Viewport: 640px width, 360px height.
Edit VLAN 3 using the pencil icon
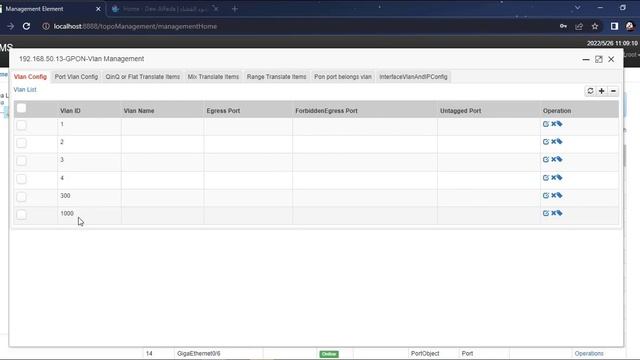click(546, 160)
